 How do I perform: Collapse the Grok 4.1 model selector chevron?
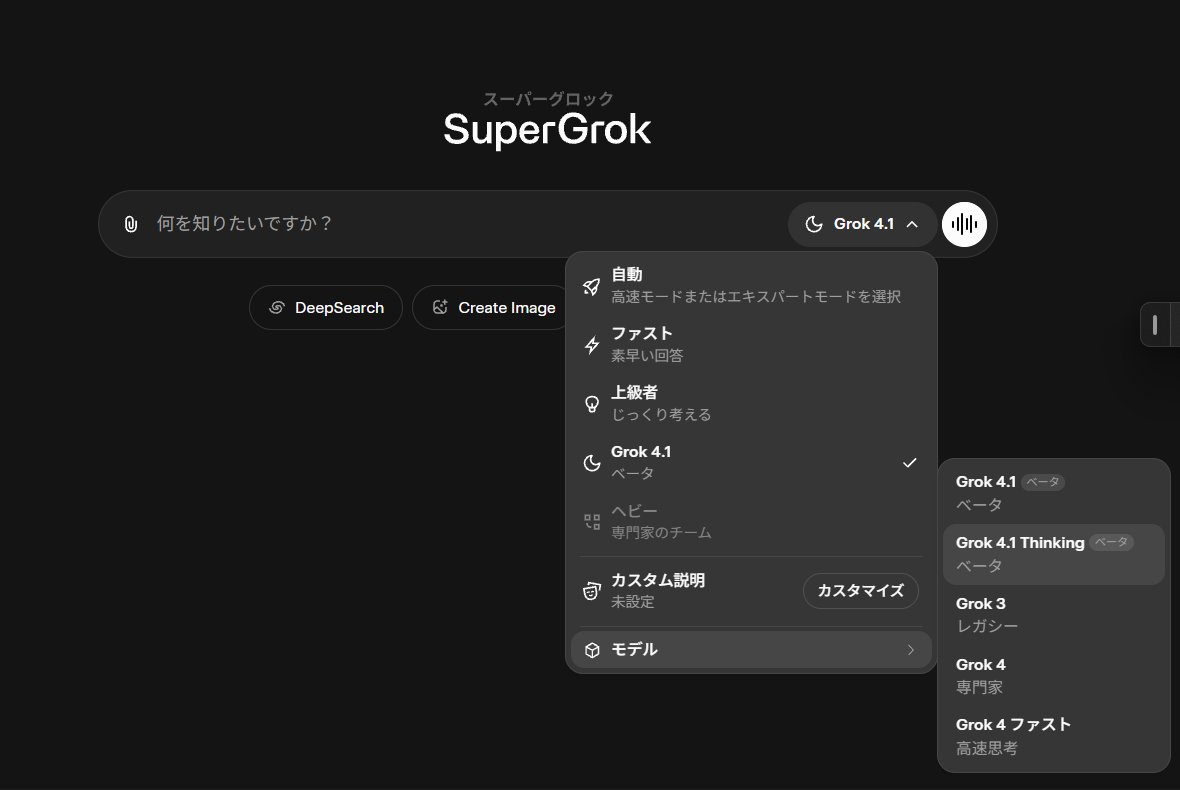[x=912, y=224]
